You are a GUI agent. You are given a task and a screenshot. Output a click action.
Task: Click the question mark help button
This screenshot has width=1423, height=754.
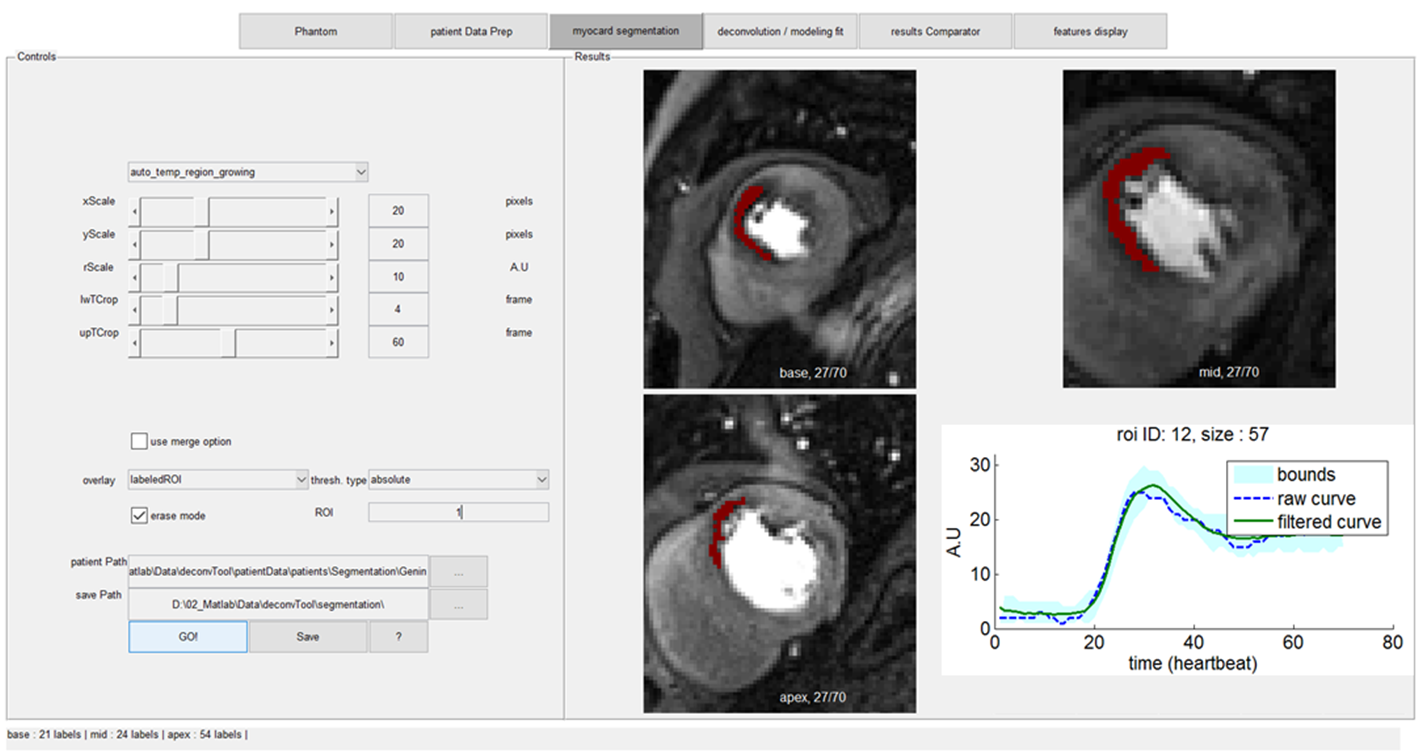tap(398, 637)
